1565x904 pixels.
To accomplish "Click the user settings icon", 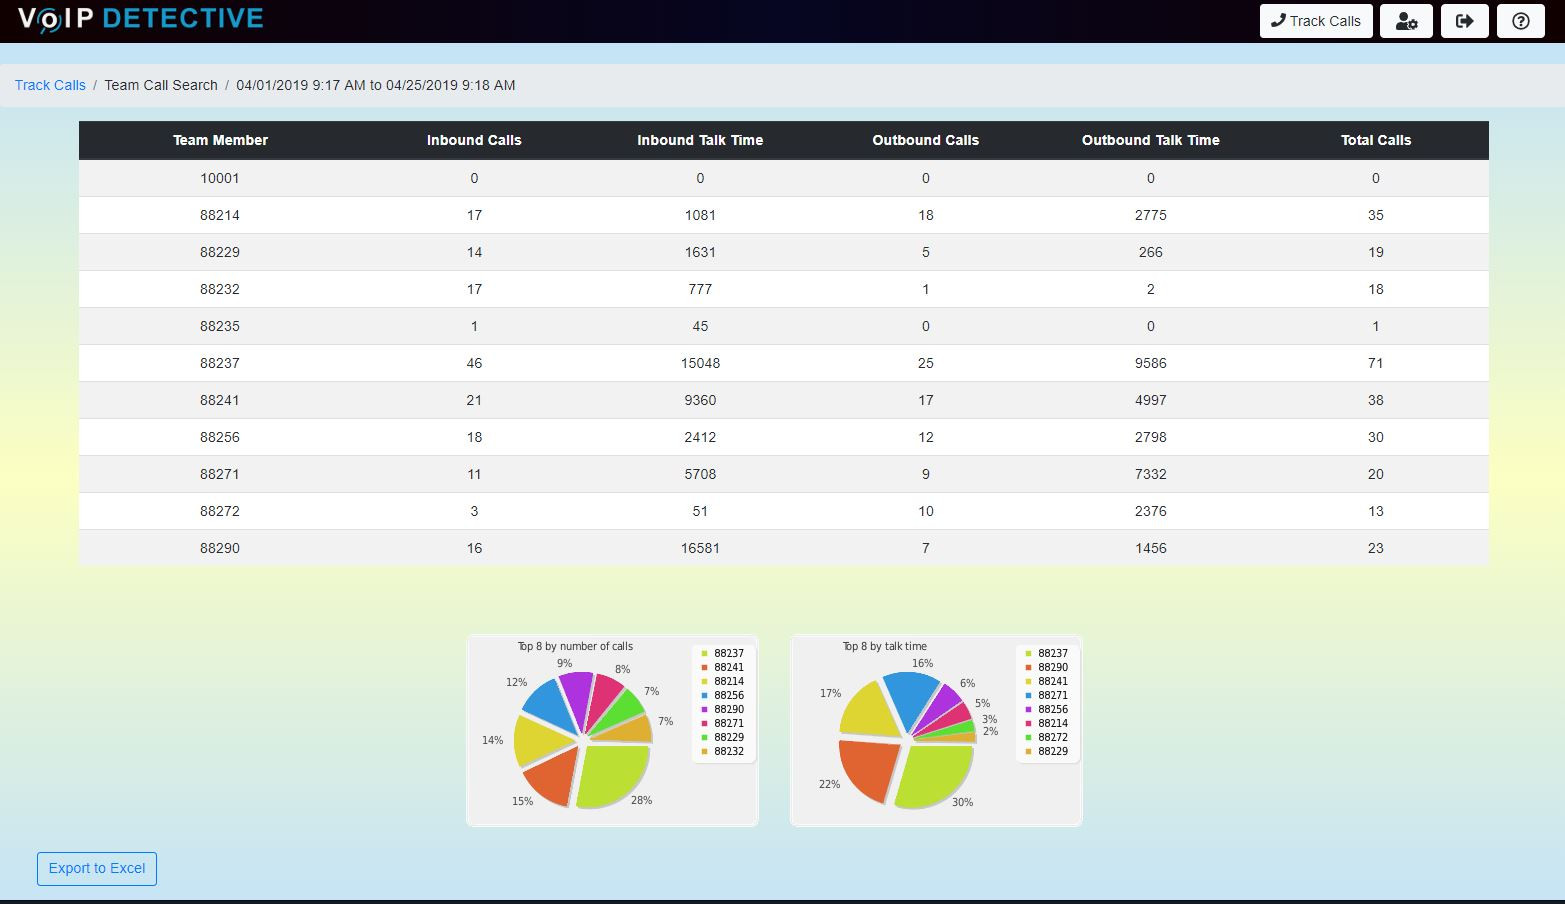I will [1406, 21].
